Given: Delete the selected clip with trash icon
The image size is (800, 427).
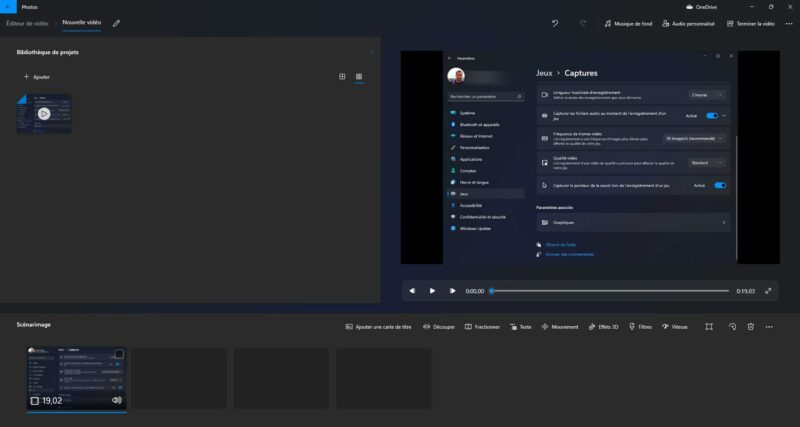Looking at the screenshot, I should click(751, 327).
